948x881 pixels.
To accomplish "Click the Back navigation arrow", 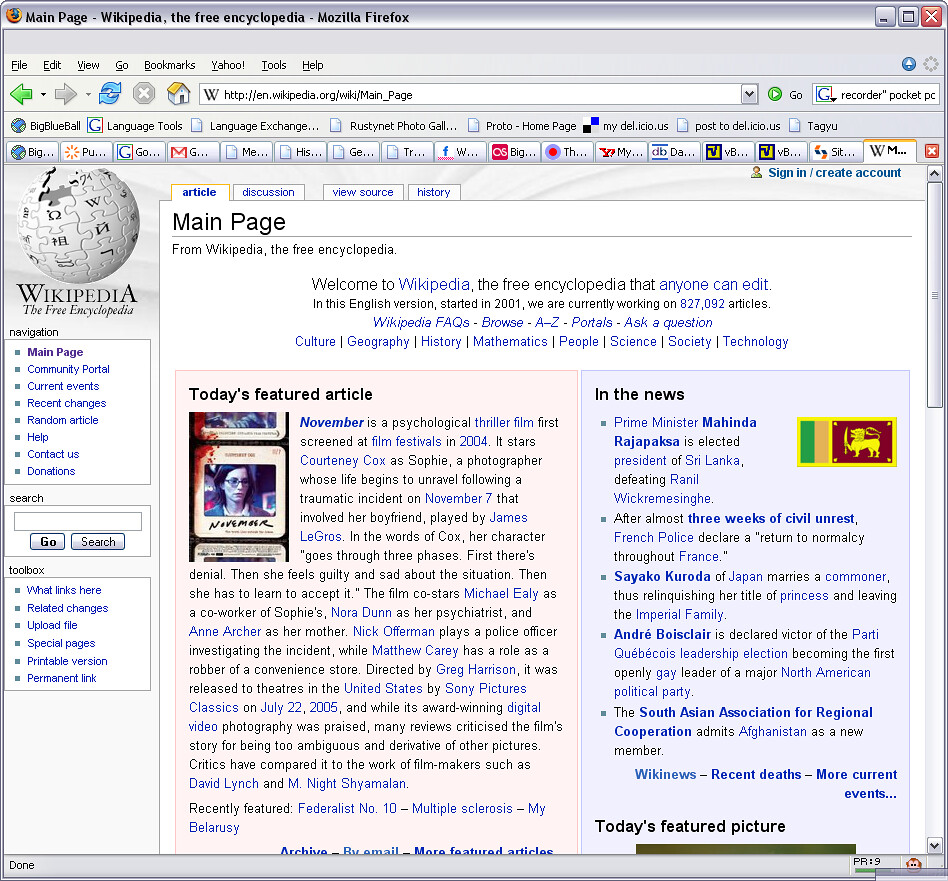I will [x=22, y=94].
